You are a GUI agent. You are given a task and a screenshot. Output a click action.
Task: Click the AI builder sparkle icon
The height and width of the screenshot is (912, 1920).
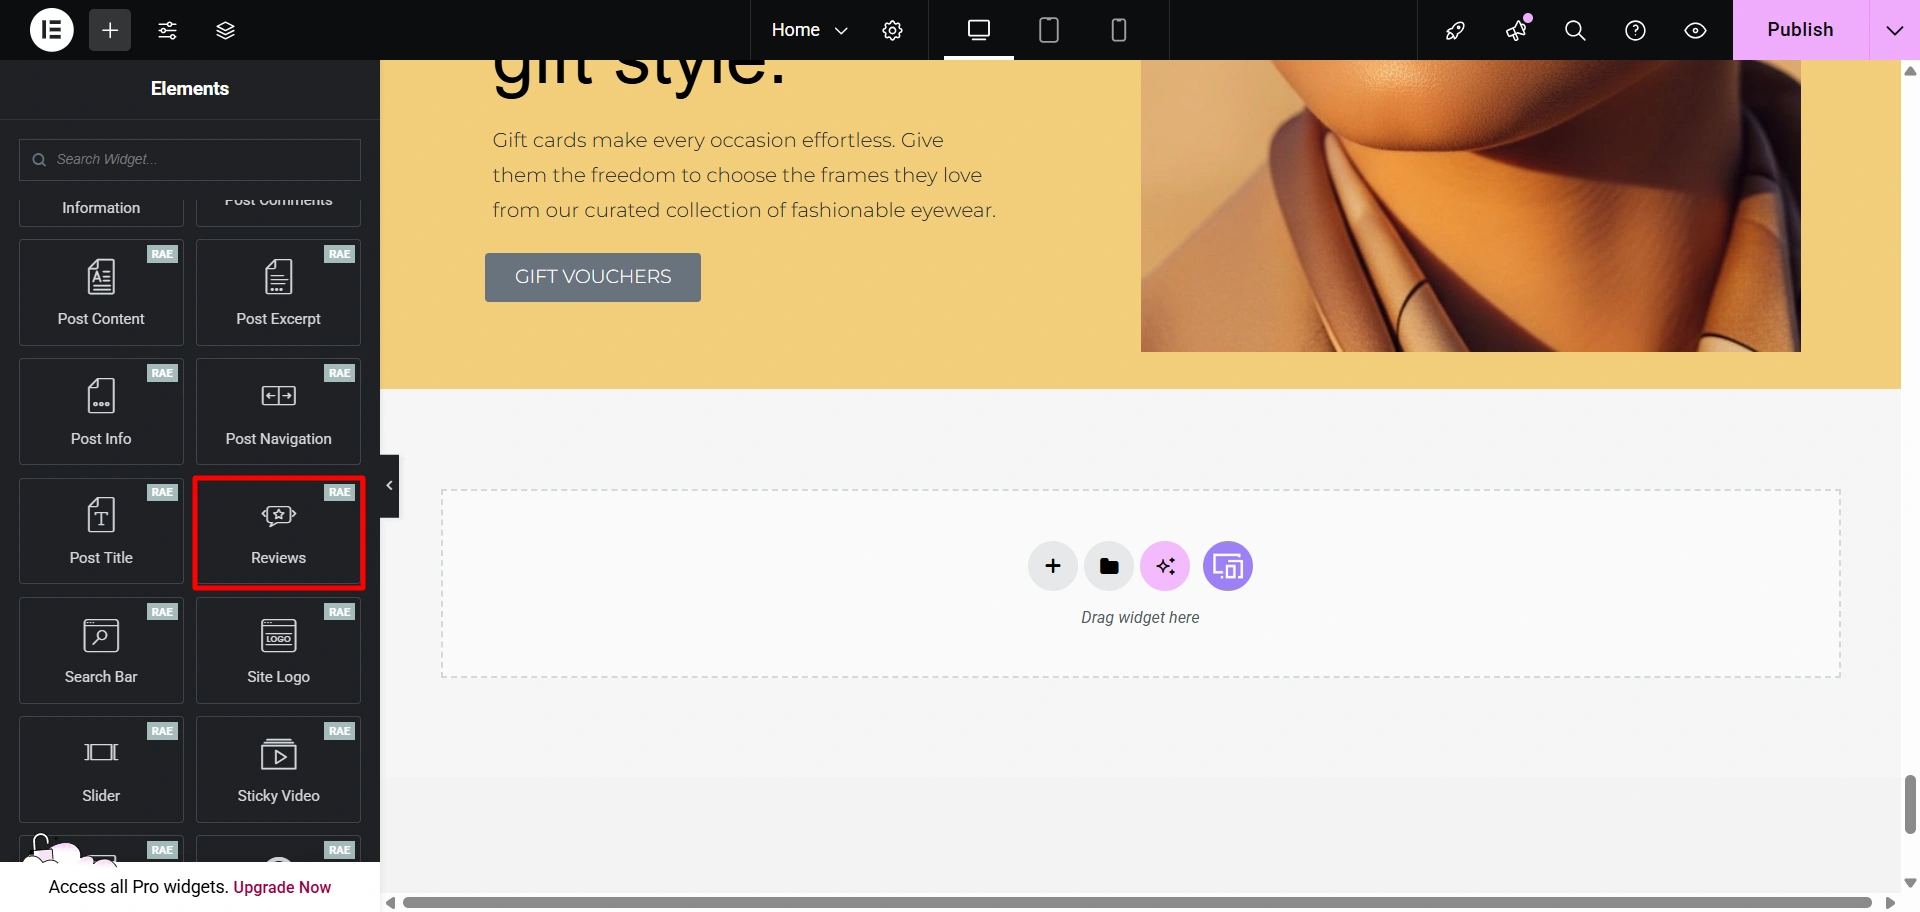pyautogui.click(x=1165, y=566)
